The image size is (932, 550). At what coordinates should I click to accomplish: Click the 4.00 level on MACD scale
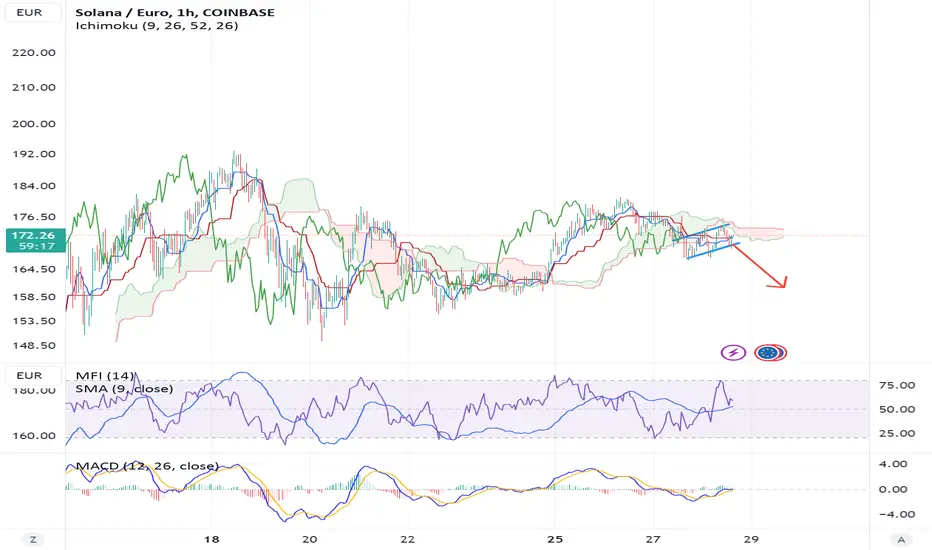893,464
